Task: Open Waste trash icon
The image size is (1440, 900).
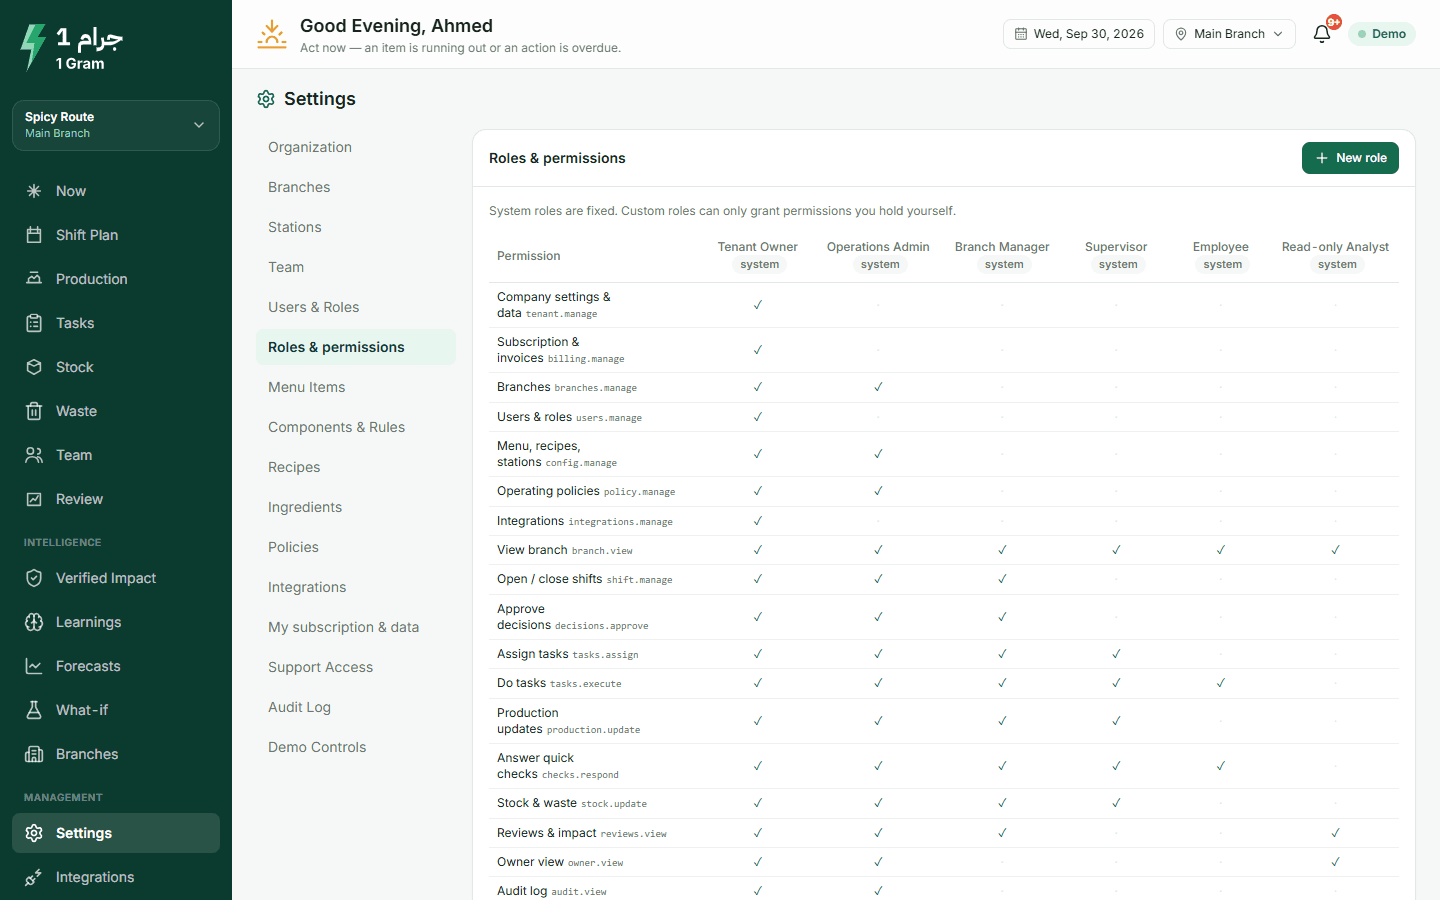Action: (34, 411)
